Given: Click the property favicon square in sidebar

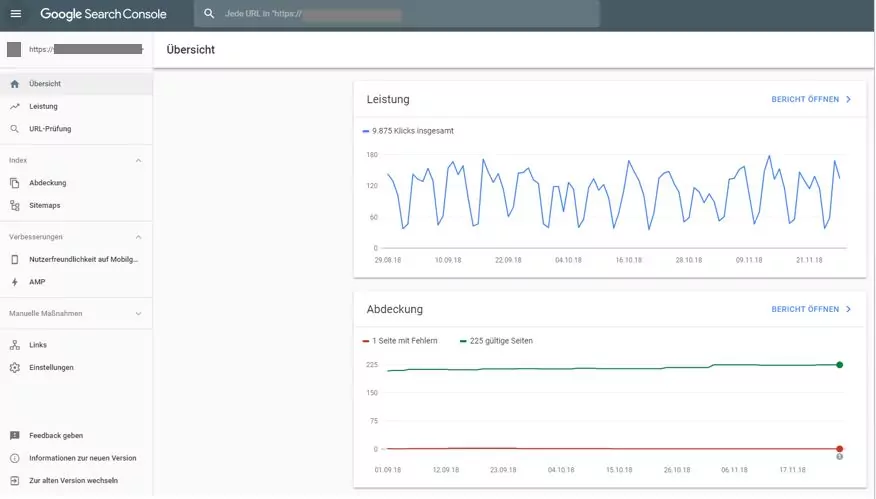Looking at the screenshot, I should tap(14, 50).
